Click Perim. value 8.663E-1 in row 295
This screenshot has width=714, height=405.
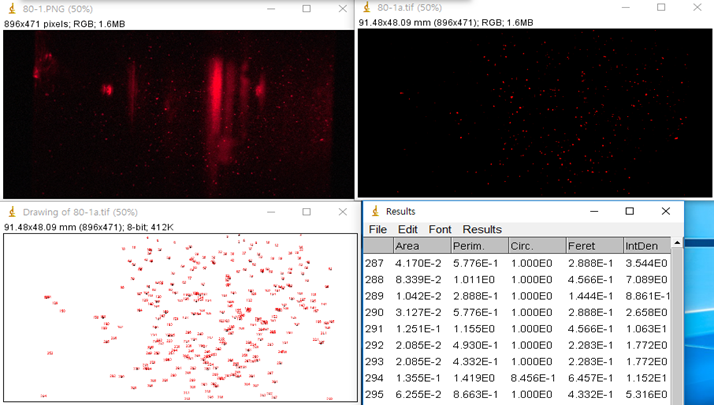click(x=475, y=394)
